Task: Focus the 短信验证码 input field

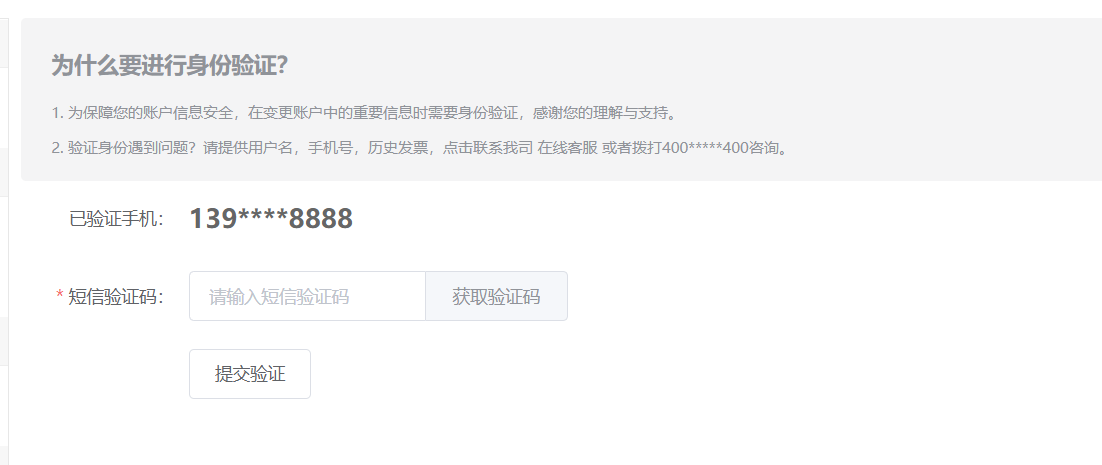Action: point(307,296)
